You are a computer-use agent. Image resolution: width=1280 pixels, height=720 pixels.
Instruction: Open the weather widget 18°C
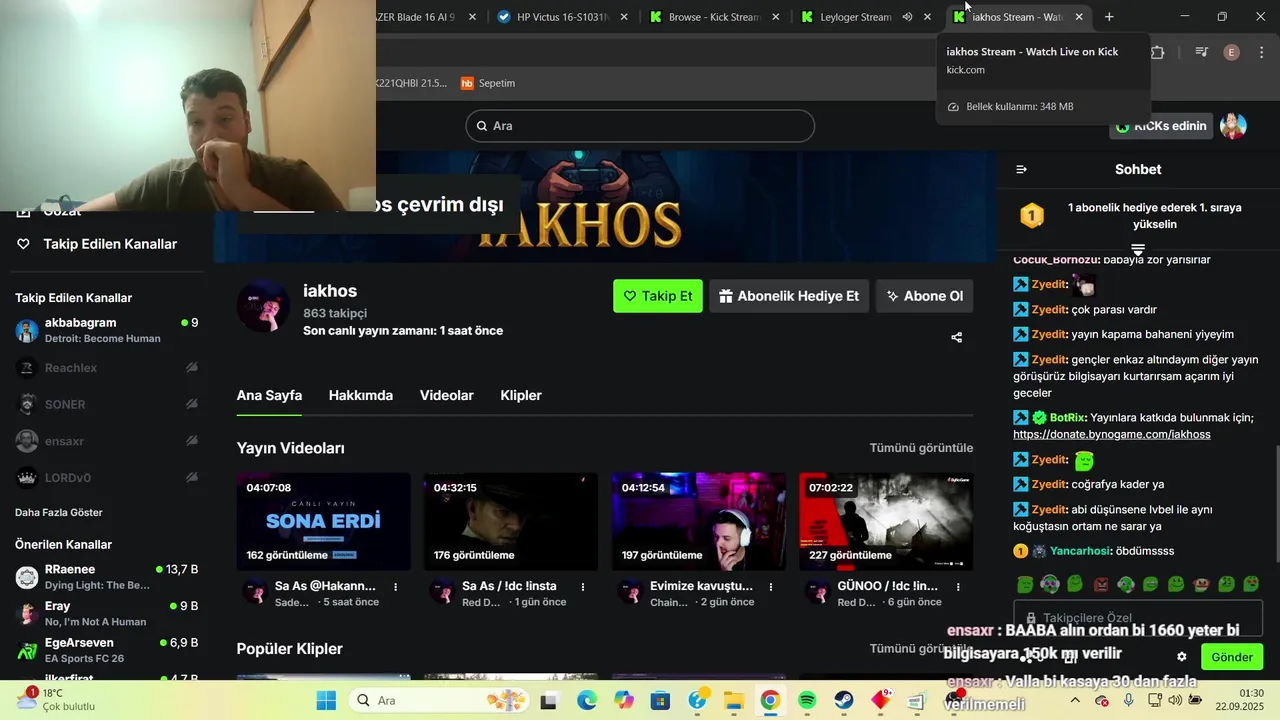pos(56,699)
